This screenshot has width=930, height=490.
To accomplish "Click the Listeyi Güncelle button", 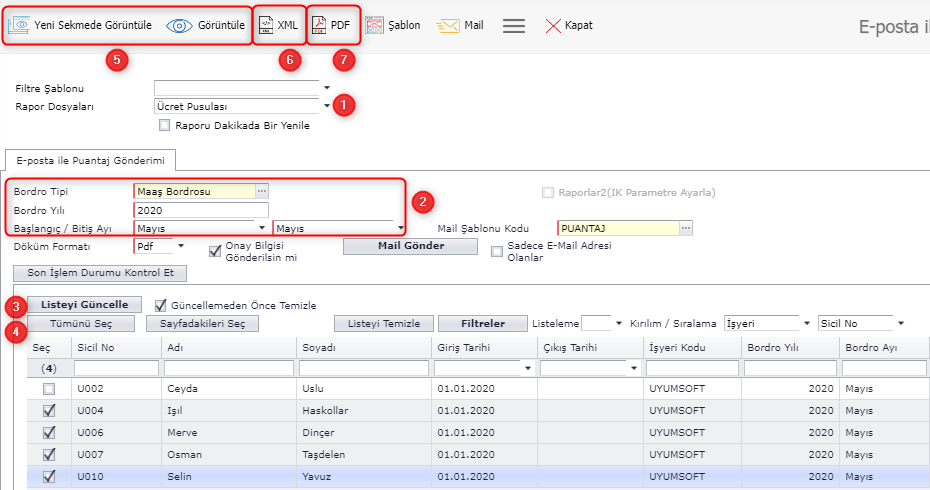I will tap(84, 304).
